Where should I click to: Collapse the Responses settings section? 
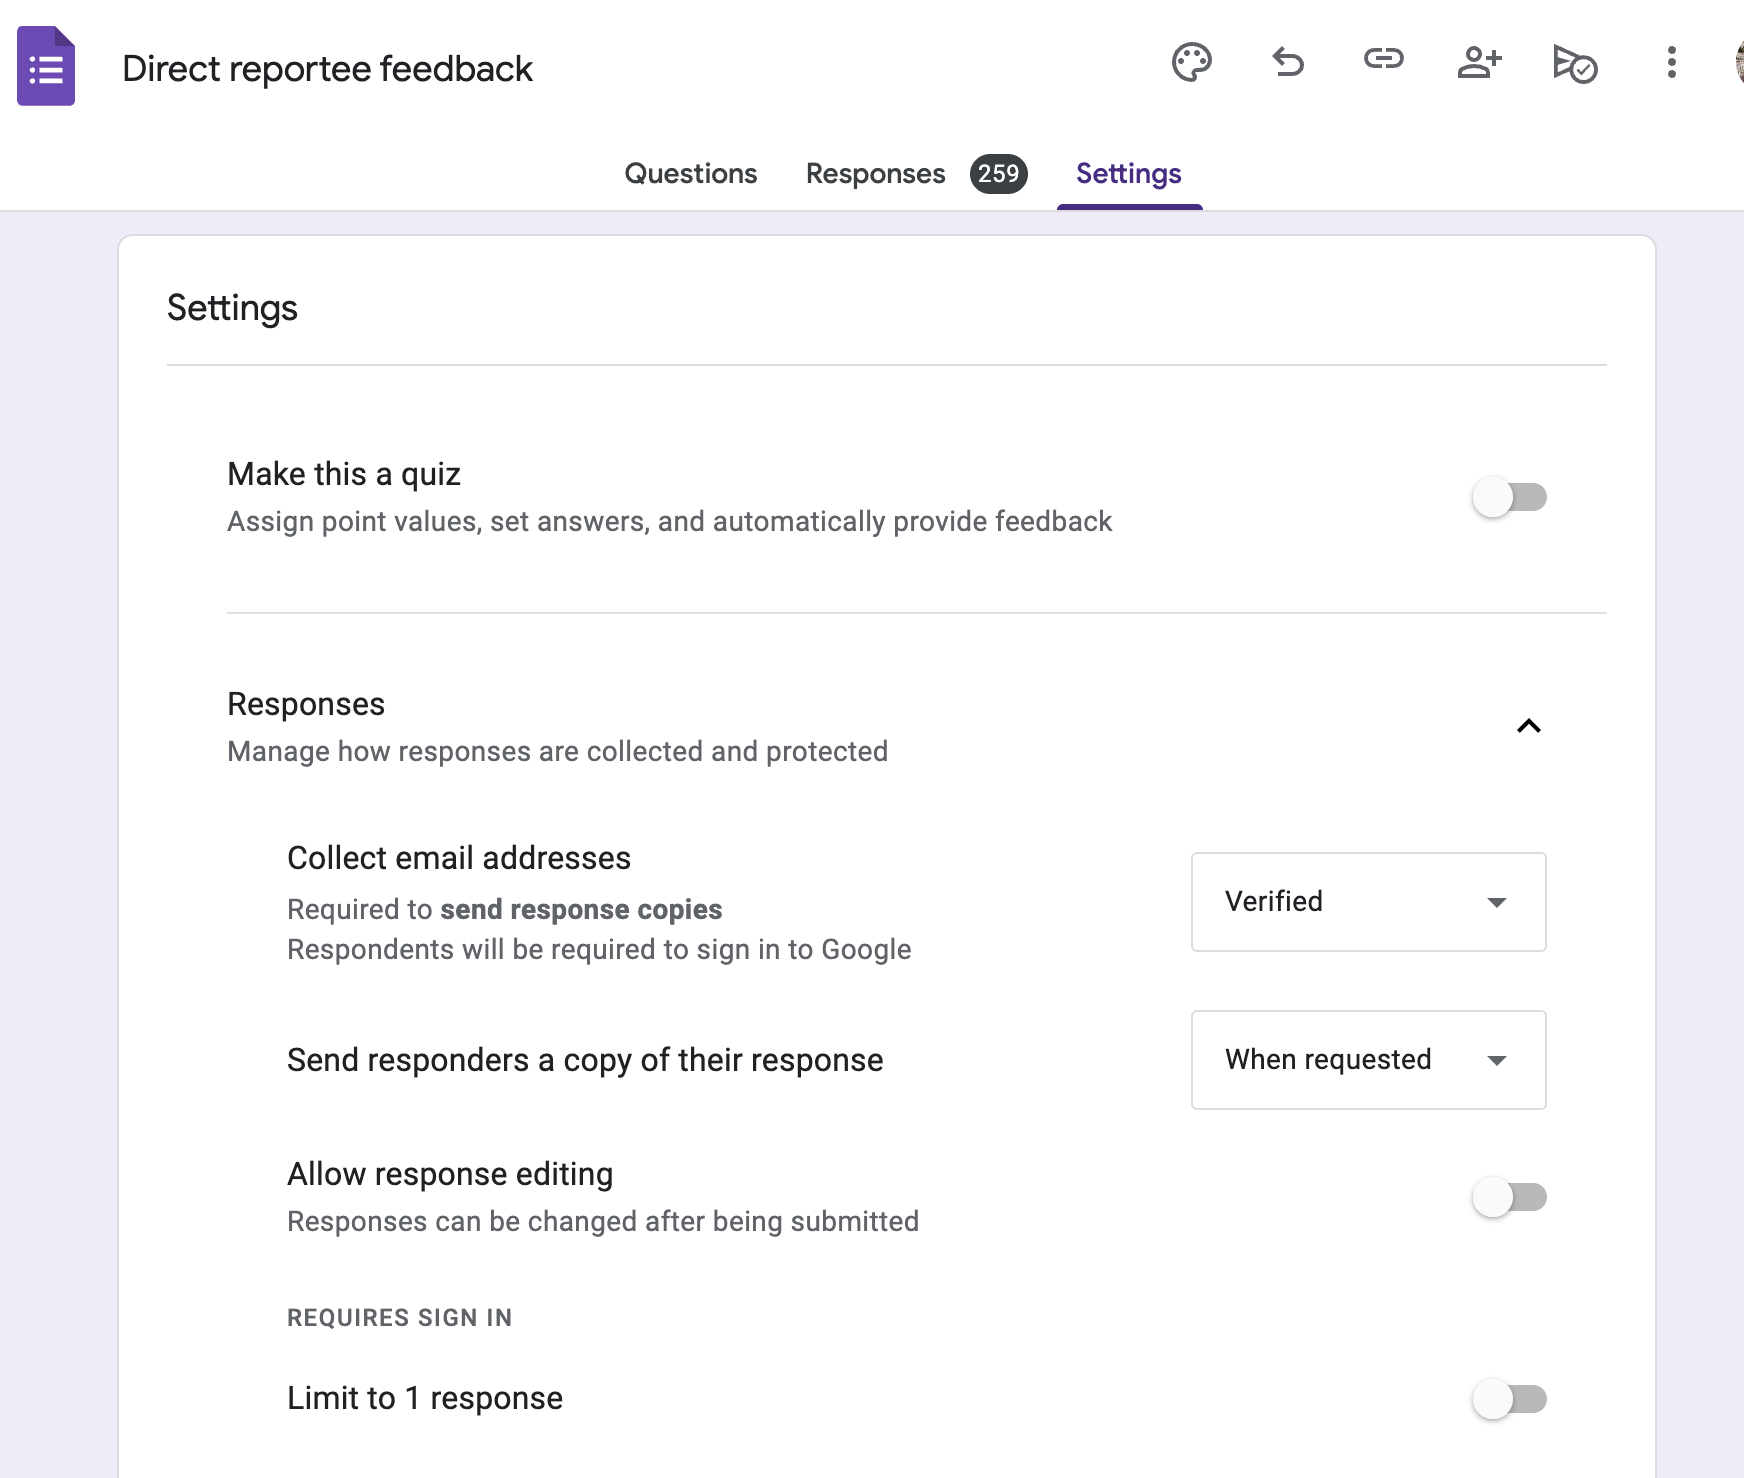pos(1529,727)
